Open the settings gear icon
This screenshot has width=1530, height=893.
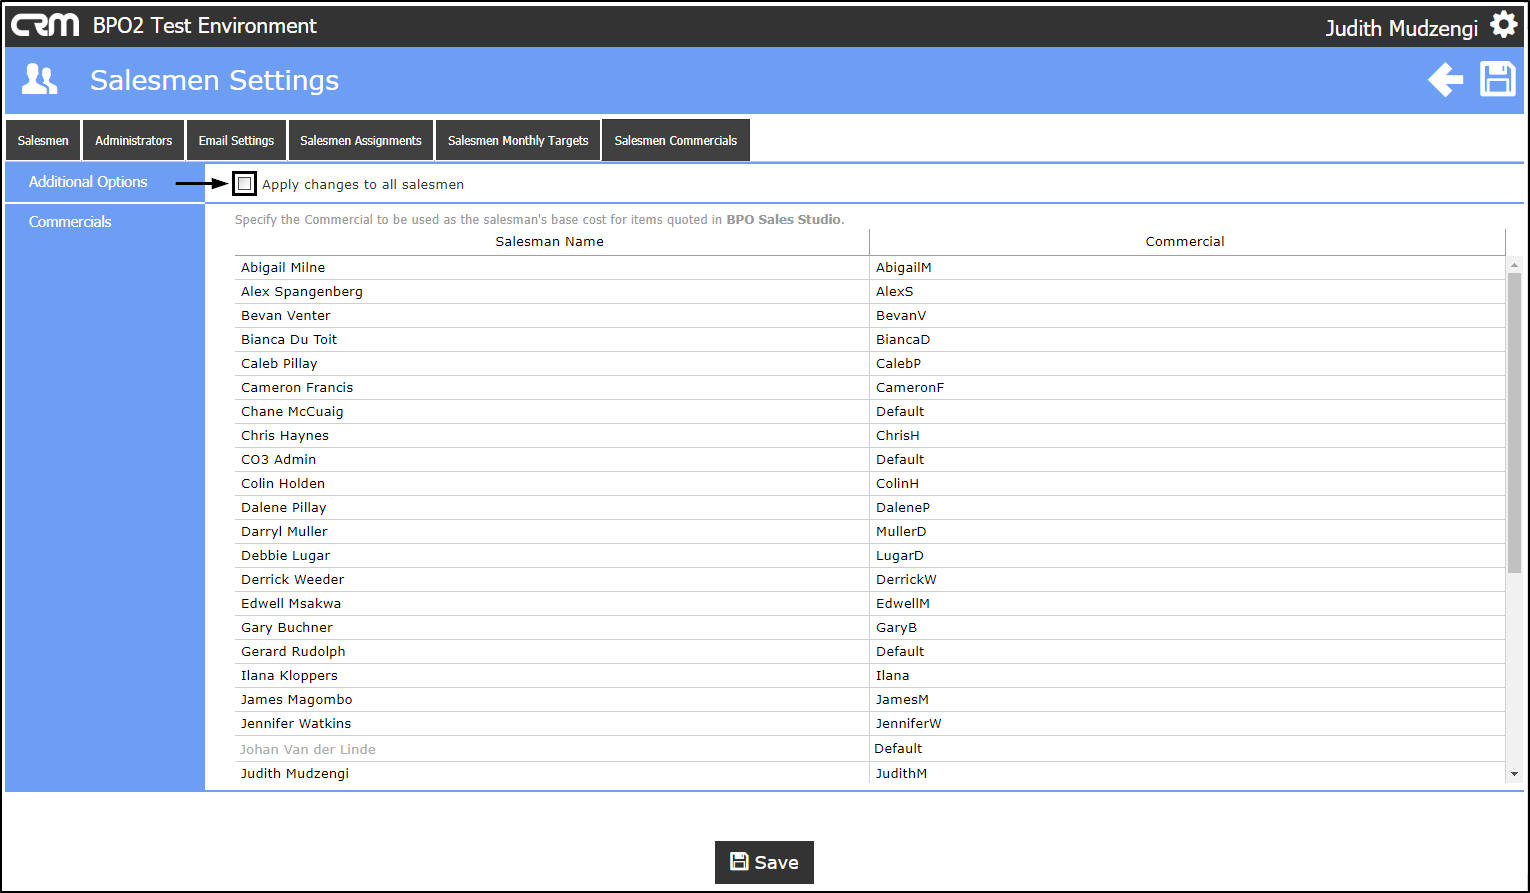[x=1503, y=25]
